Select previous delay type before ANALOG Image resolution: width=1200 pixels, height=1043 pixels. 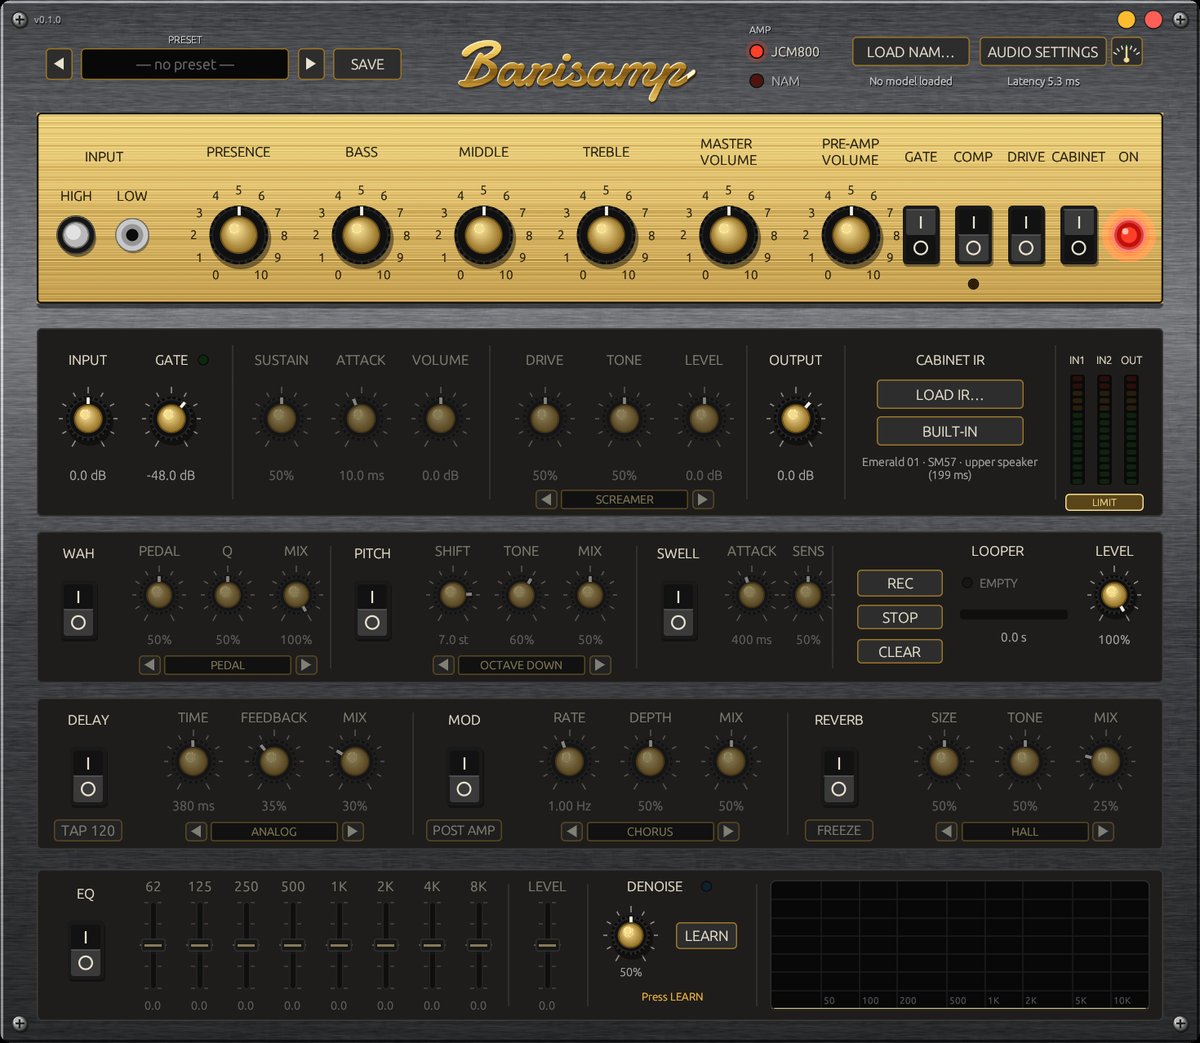tap(196, 831)
